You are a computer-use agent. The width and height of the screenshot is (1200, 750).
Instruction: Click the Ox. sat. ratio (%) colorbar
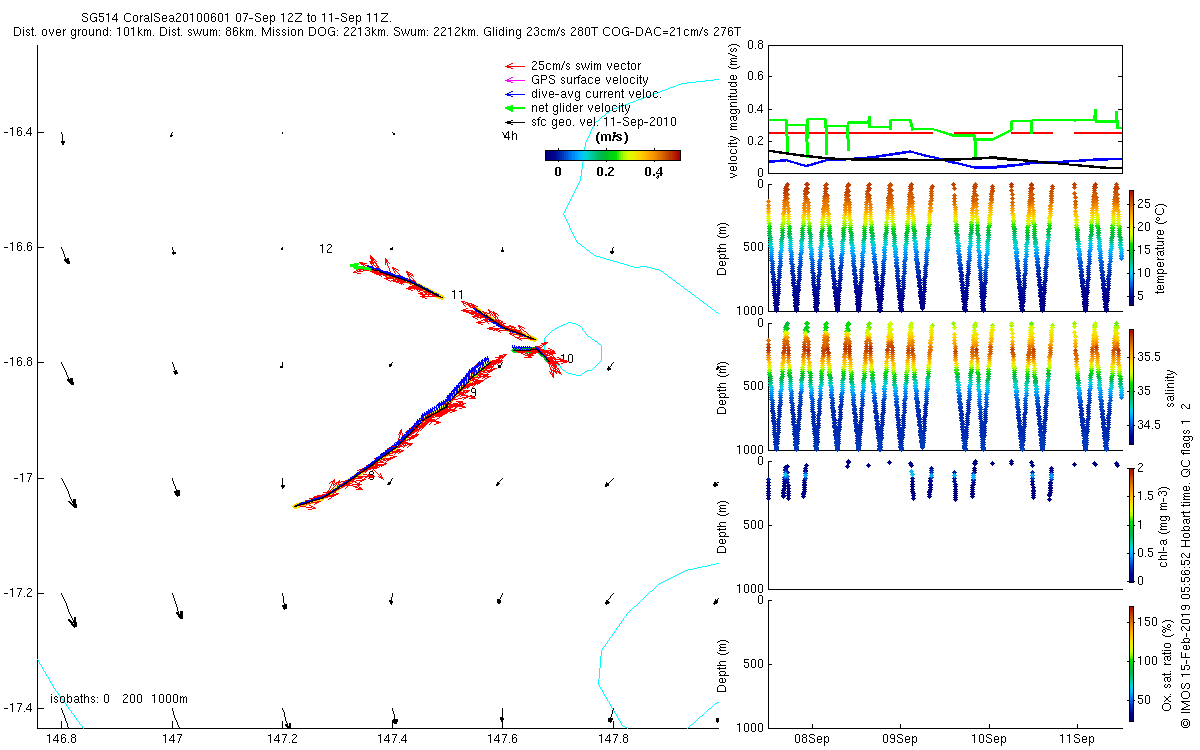tap(1132, 663)
